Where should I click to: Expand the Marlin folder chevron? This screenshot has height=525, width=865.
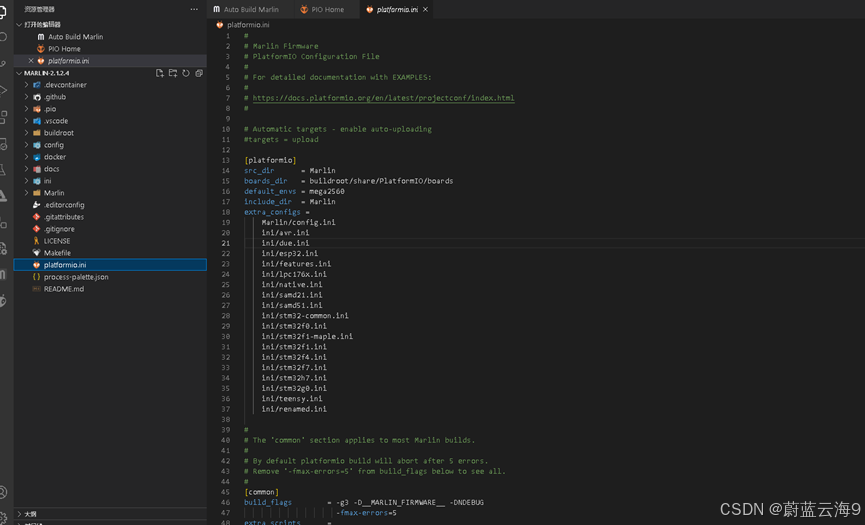[26, 193]
